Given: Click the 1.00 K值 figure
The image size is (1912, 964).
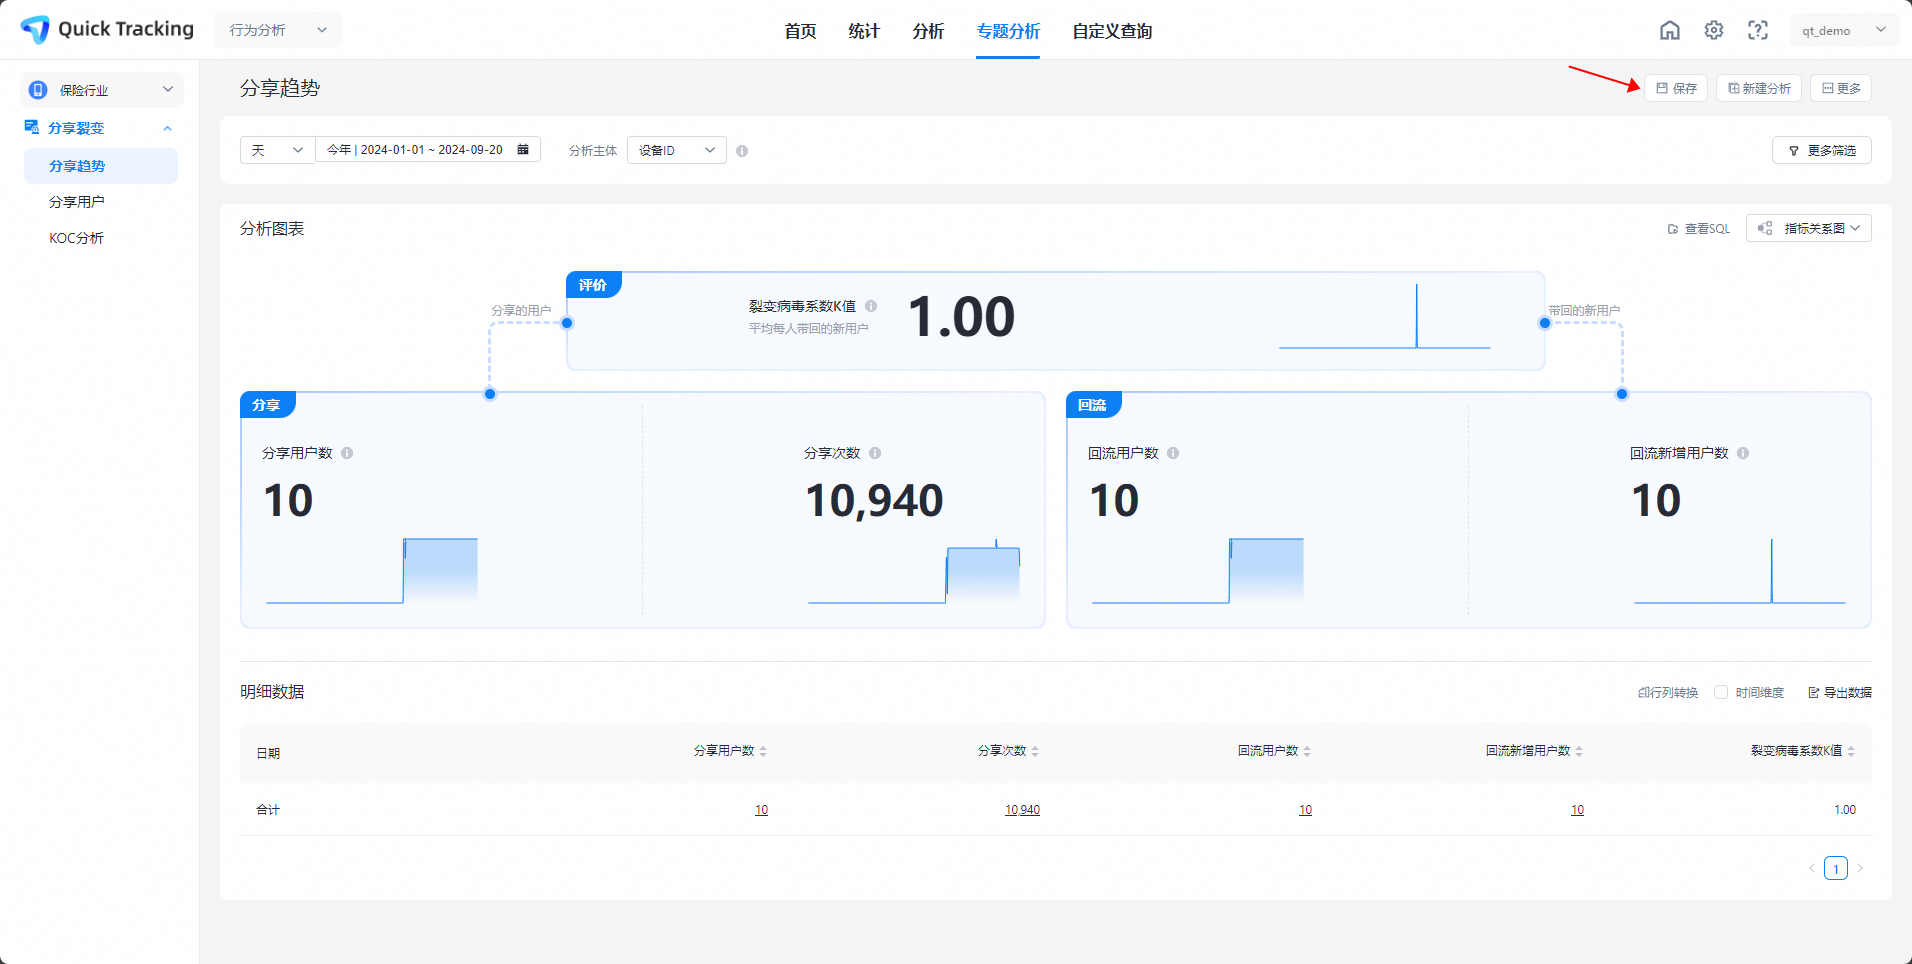Looking at the screenshot, I should [x=961, y=317].
